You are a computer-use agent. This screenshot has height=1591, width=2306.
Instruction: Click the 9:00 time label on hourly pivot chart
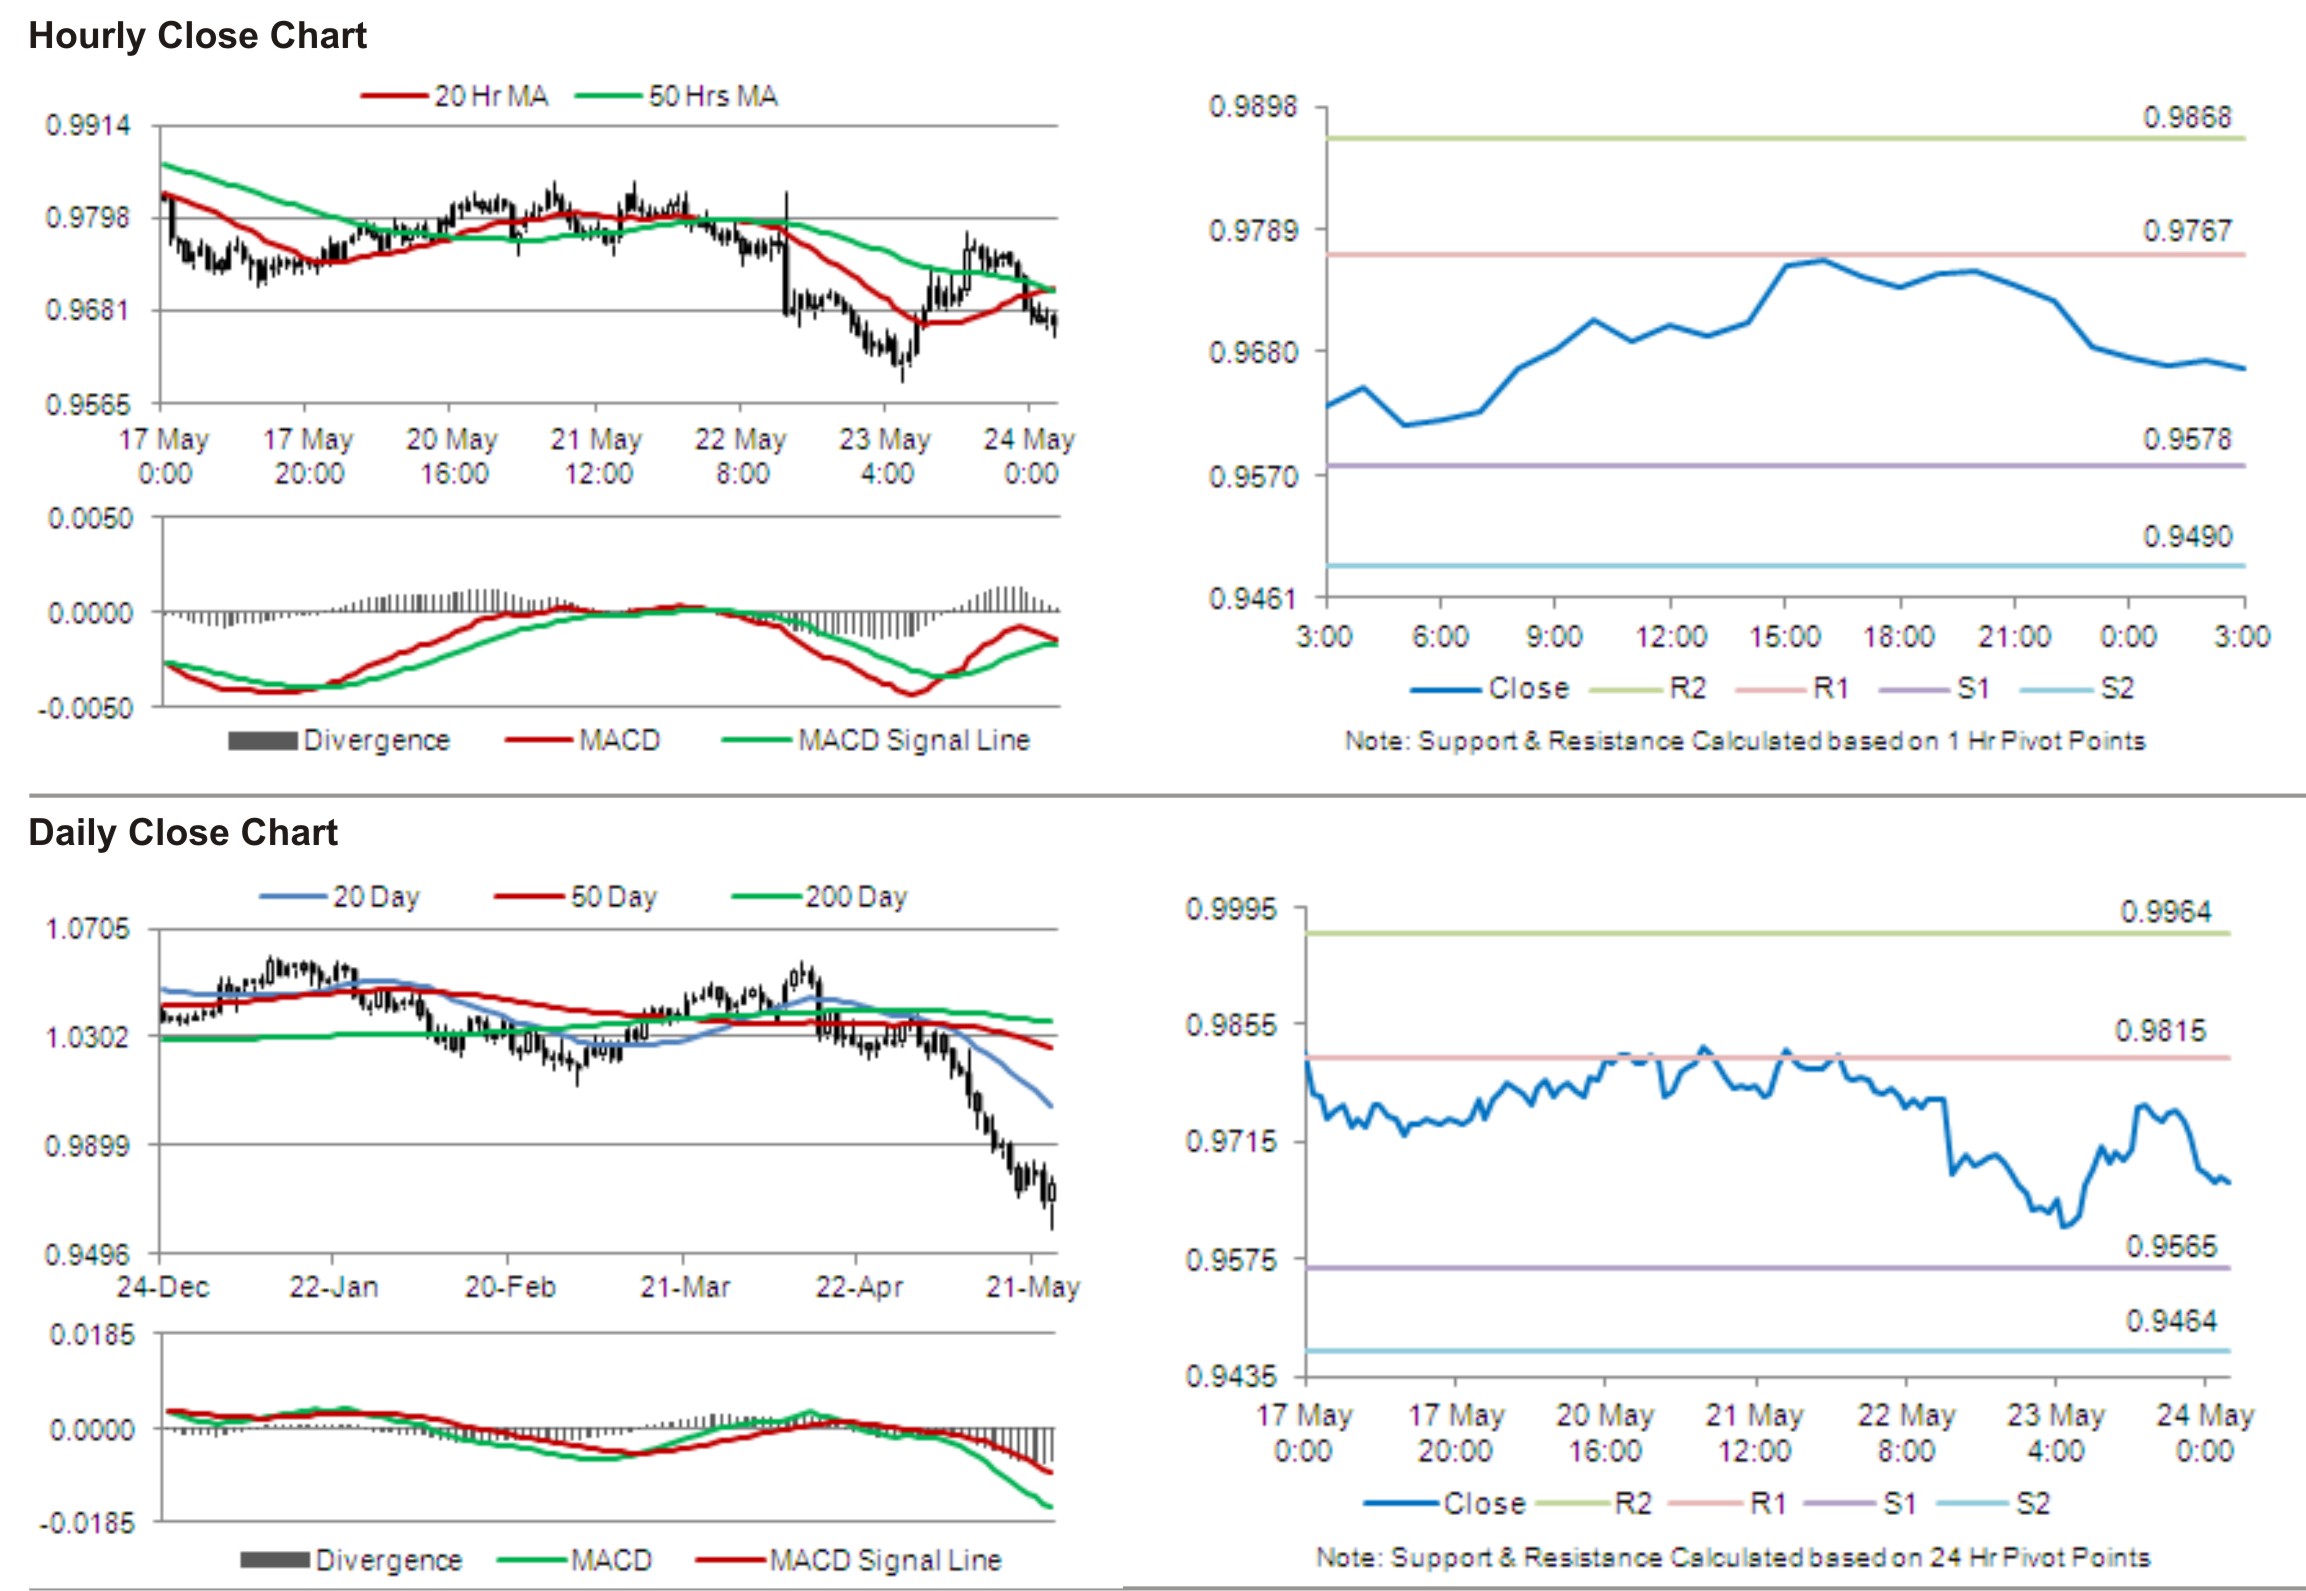1554,637
